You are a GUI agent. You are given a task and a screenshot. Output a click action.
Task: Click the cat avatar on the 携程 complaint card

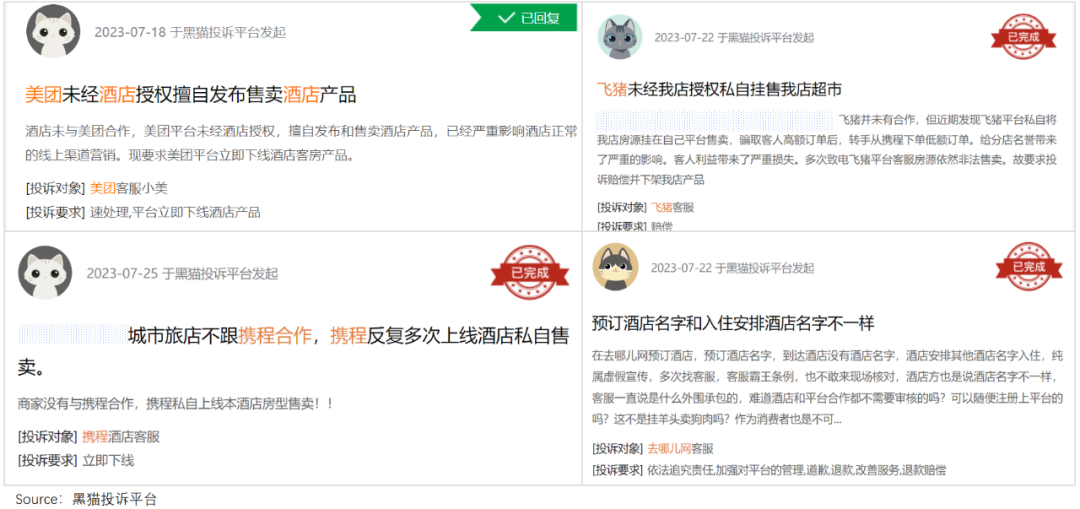click(45, 273)
